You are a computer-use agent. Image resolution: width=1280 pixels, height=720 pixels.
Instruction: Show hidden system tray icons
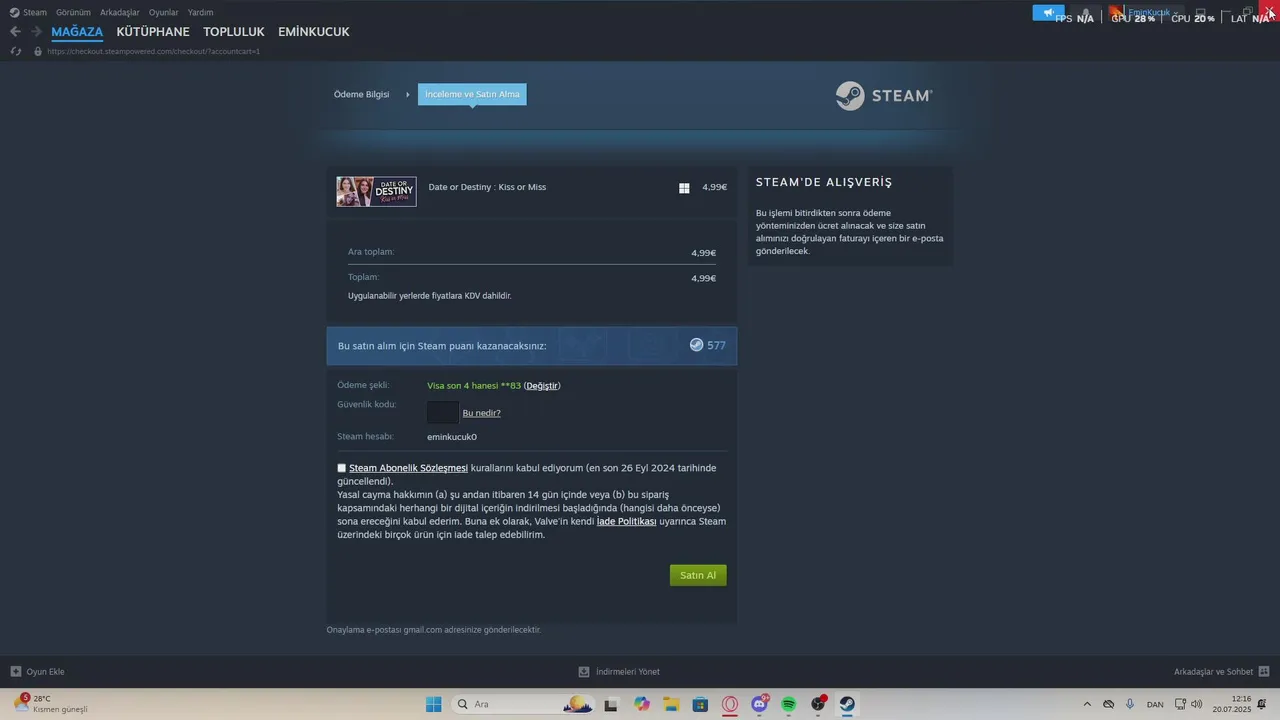pos(1087,704)
